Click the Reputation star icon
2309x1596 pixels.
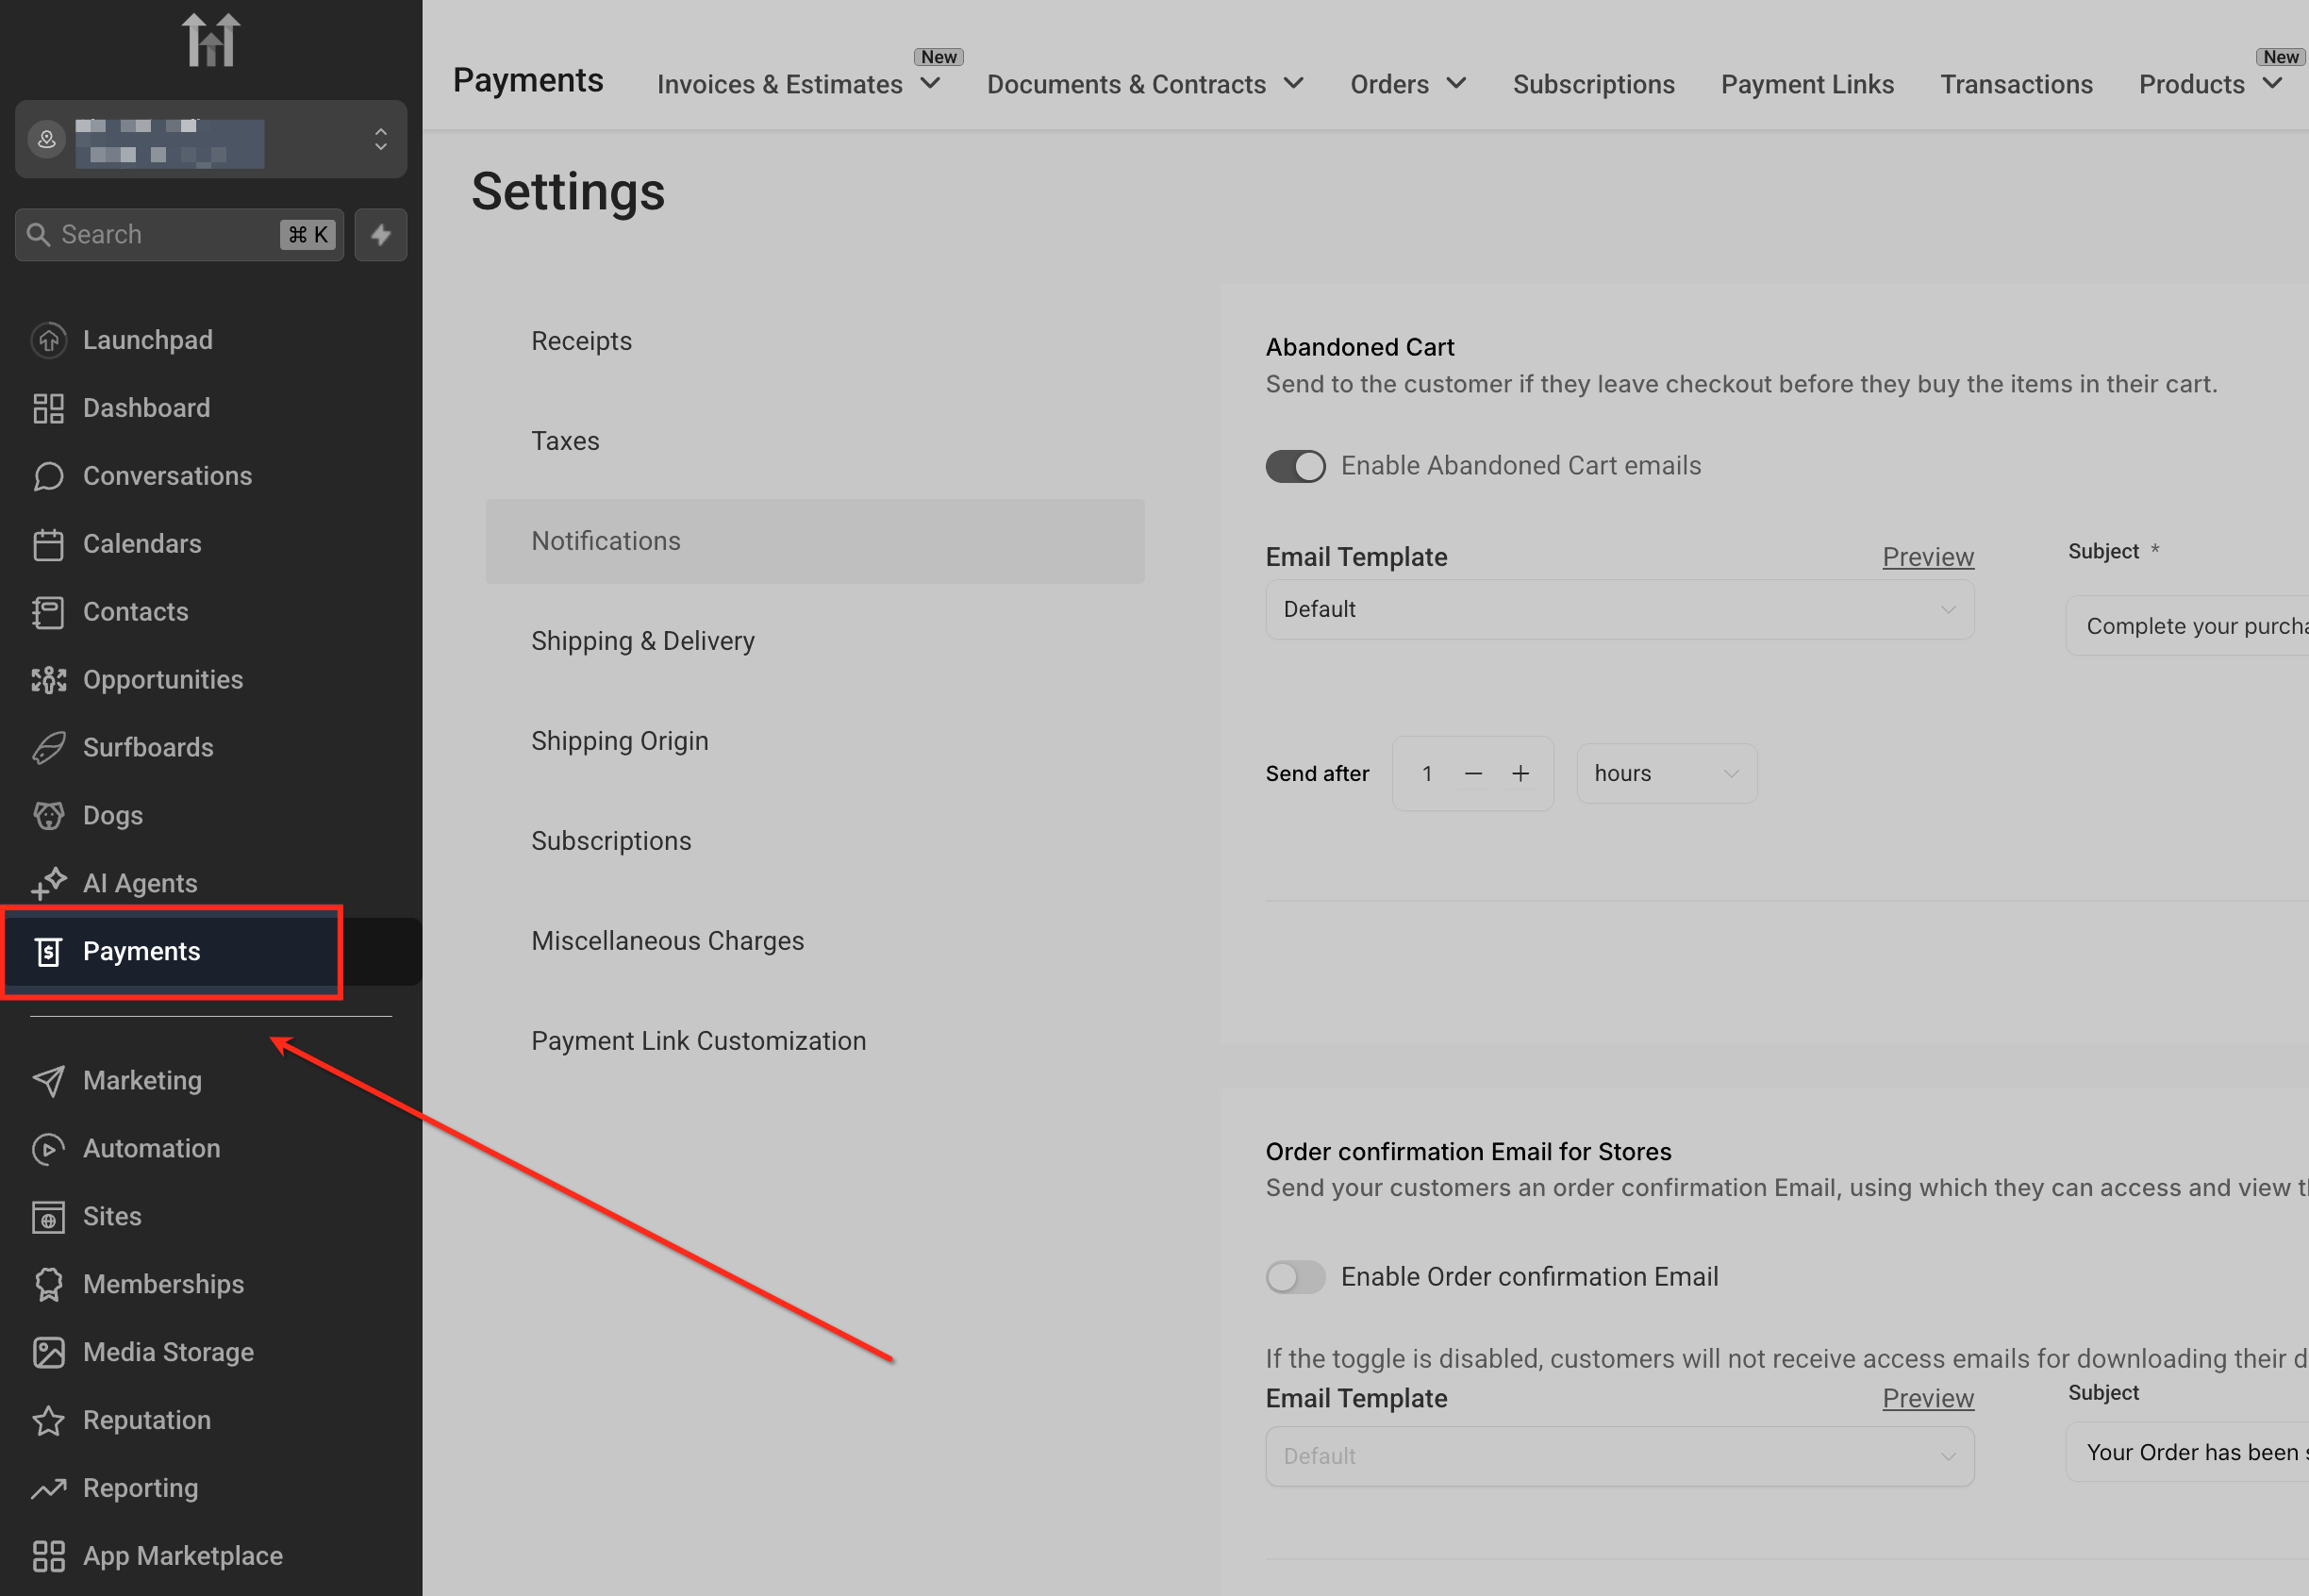(x=48, y=1420)
